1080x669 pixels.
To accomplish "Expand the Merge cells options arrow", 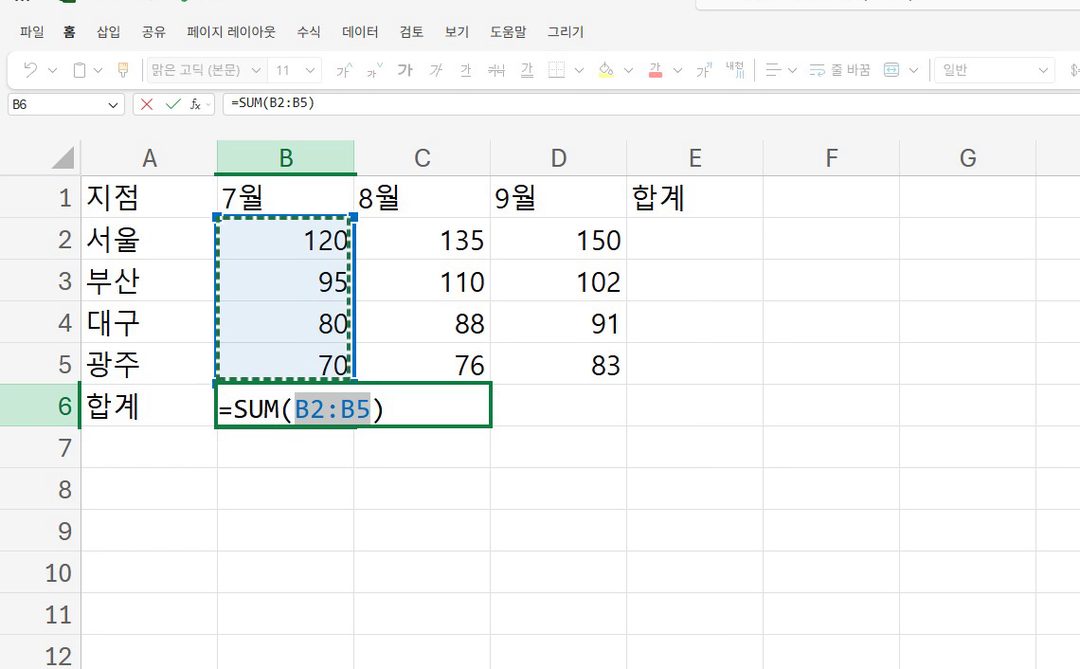I will click(x=913, y=70).
